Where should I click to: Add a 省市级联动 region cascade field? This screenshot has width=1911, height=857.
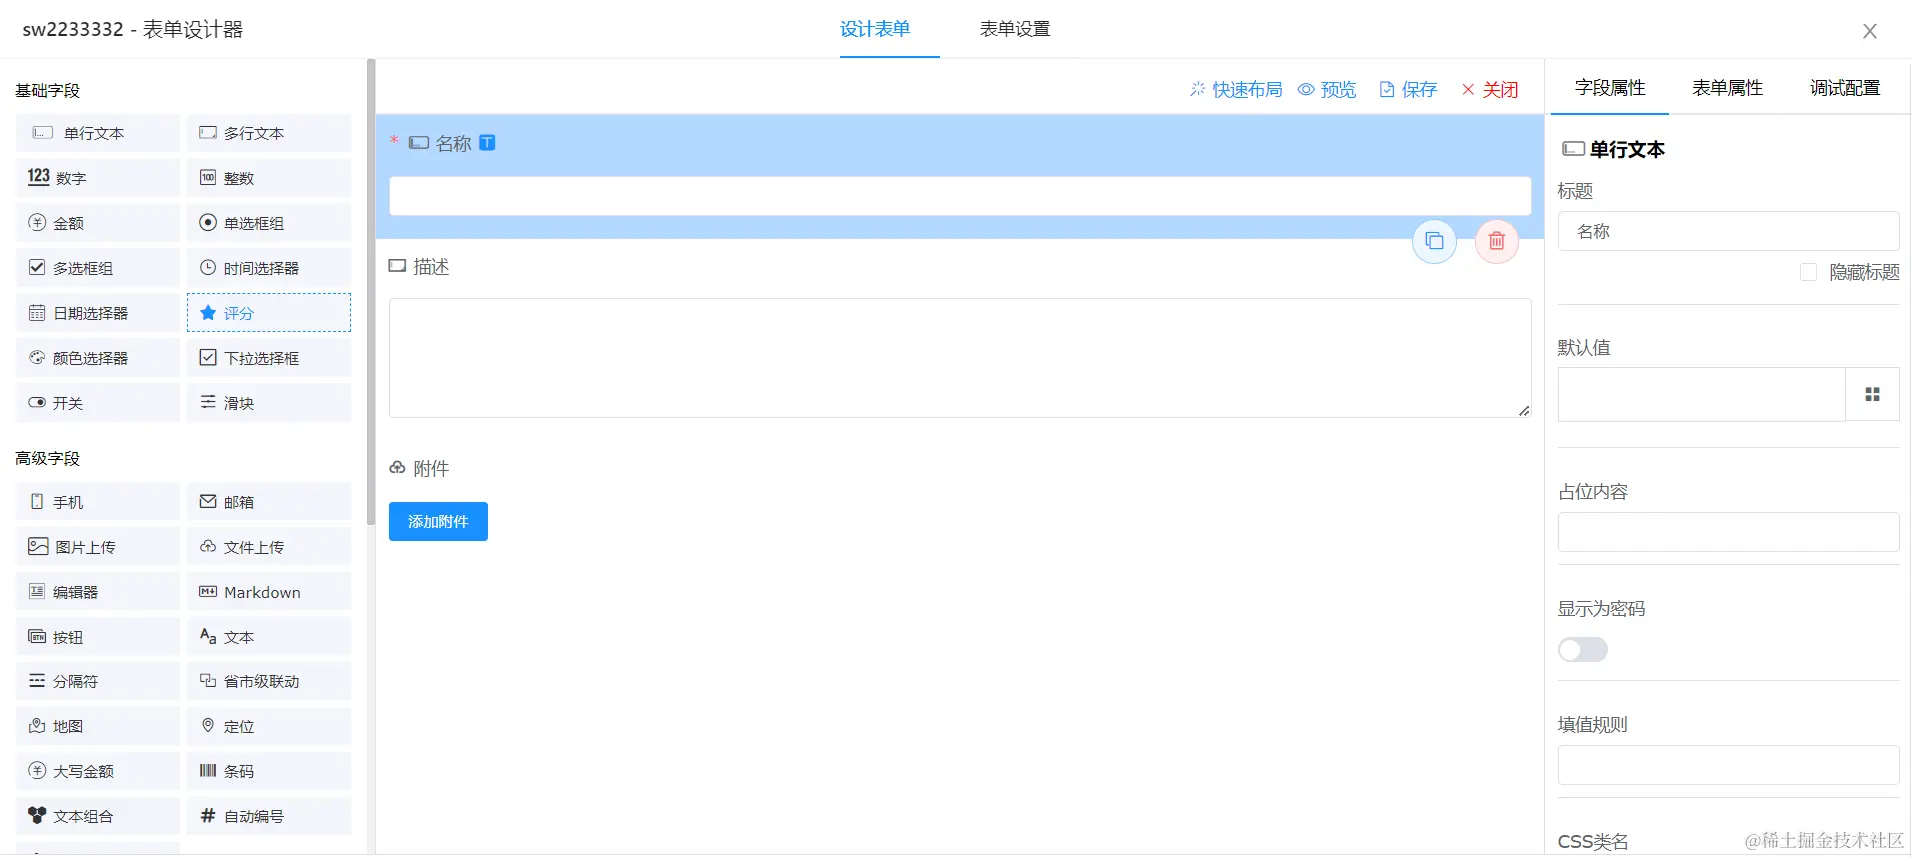pos(269,681)
